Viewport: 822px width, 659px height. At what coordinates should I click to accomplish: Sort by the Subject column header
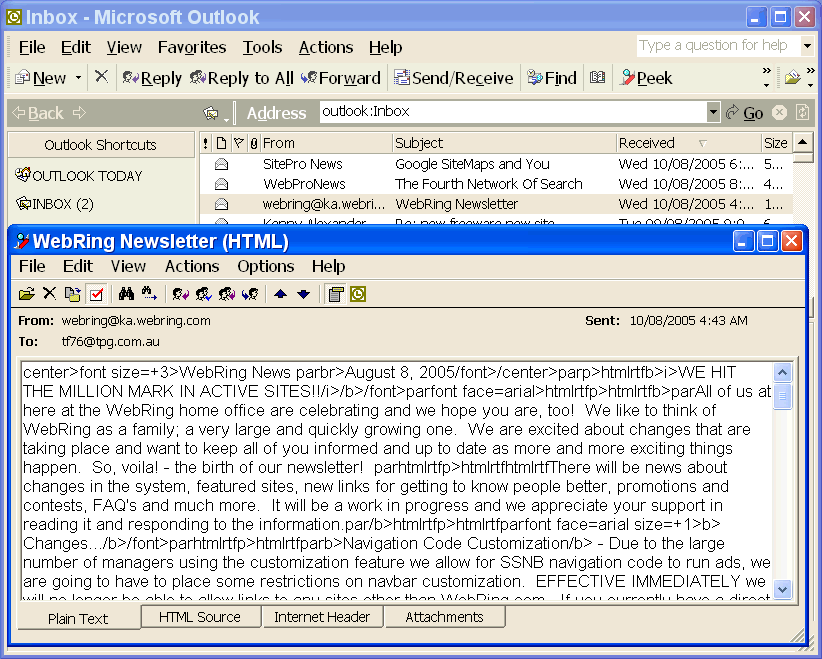pyautogui.click(x=503, y=143)
